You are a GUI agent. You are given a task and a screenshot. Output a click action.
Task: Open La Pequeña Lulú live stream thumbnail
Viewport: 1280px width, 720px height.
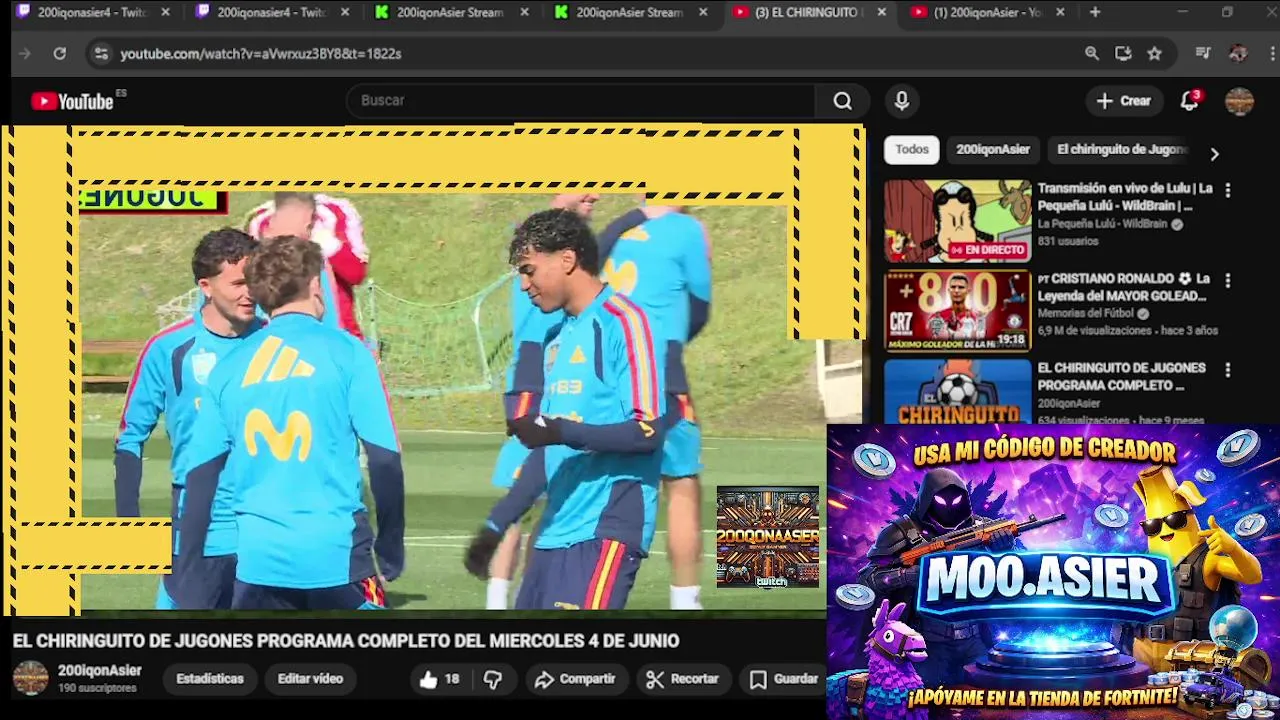point(957,221)
